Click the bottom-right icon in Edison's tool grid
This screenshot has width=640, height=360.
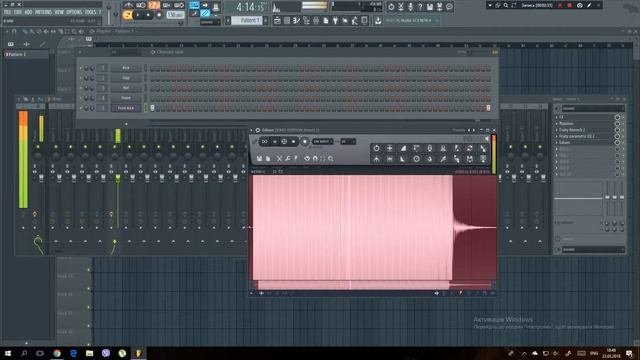pos(483,159)
